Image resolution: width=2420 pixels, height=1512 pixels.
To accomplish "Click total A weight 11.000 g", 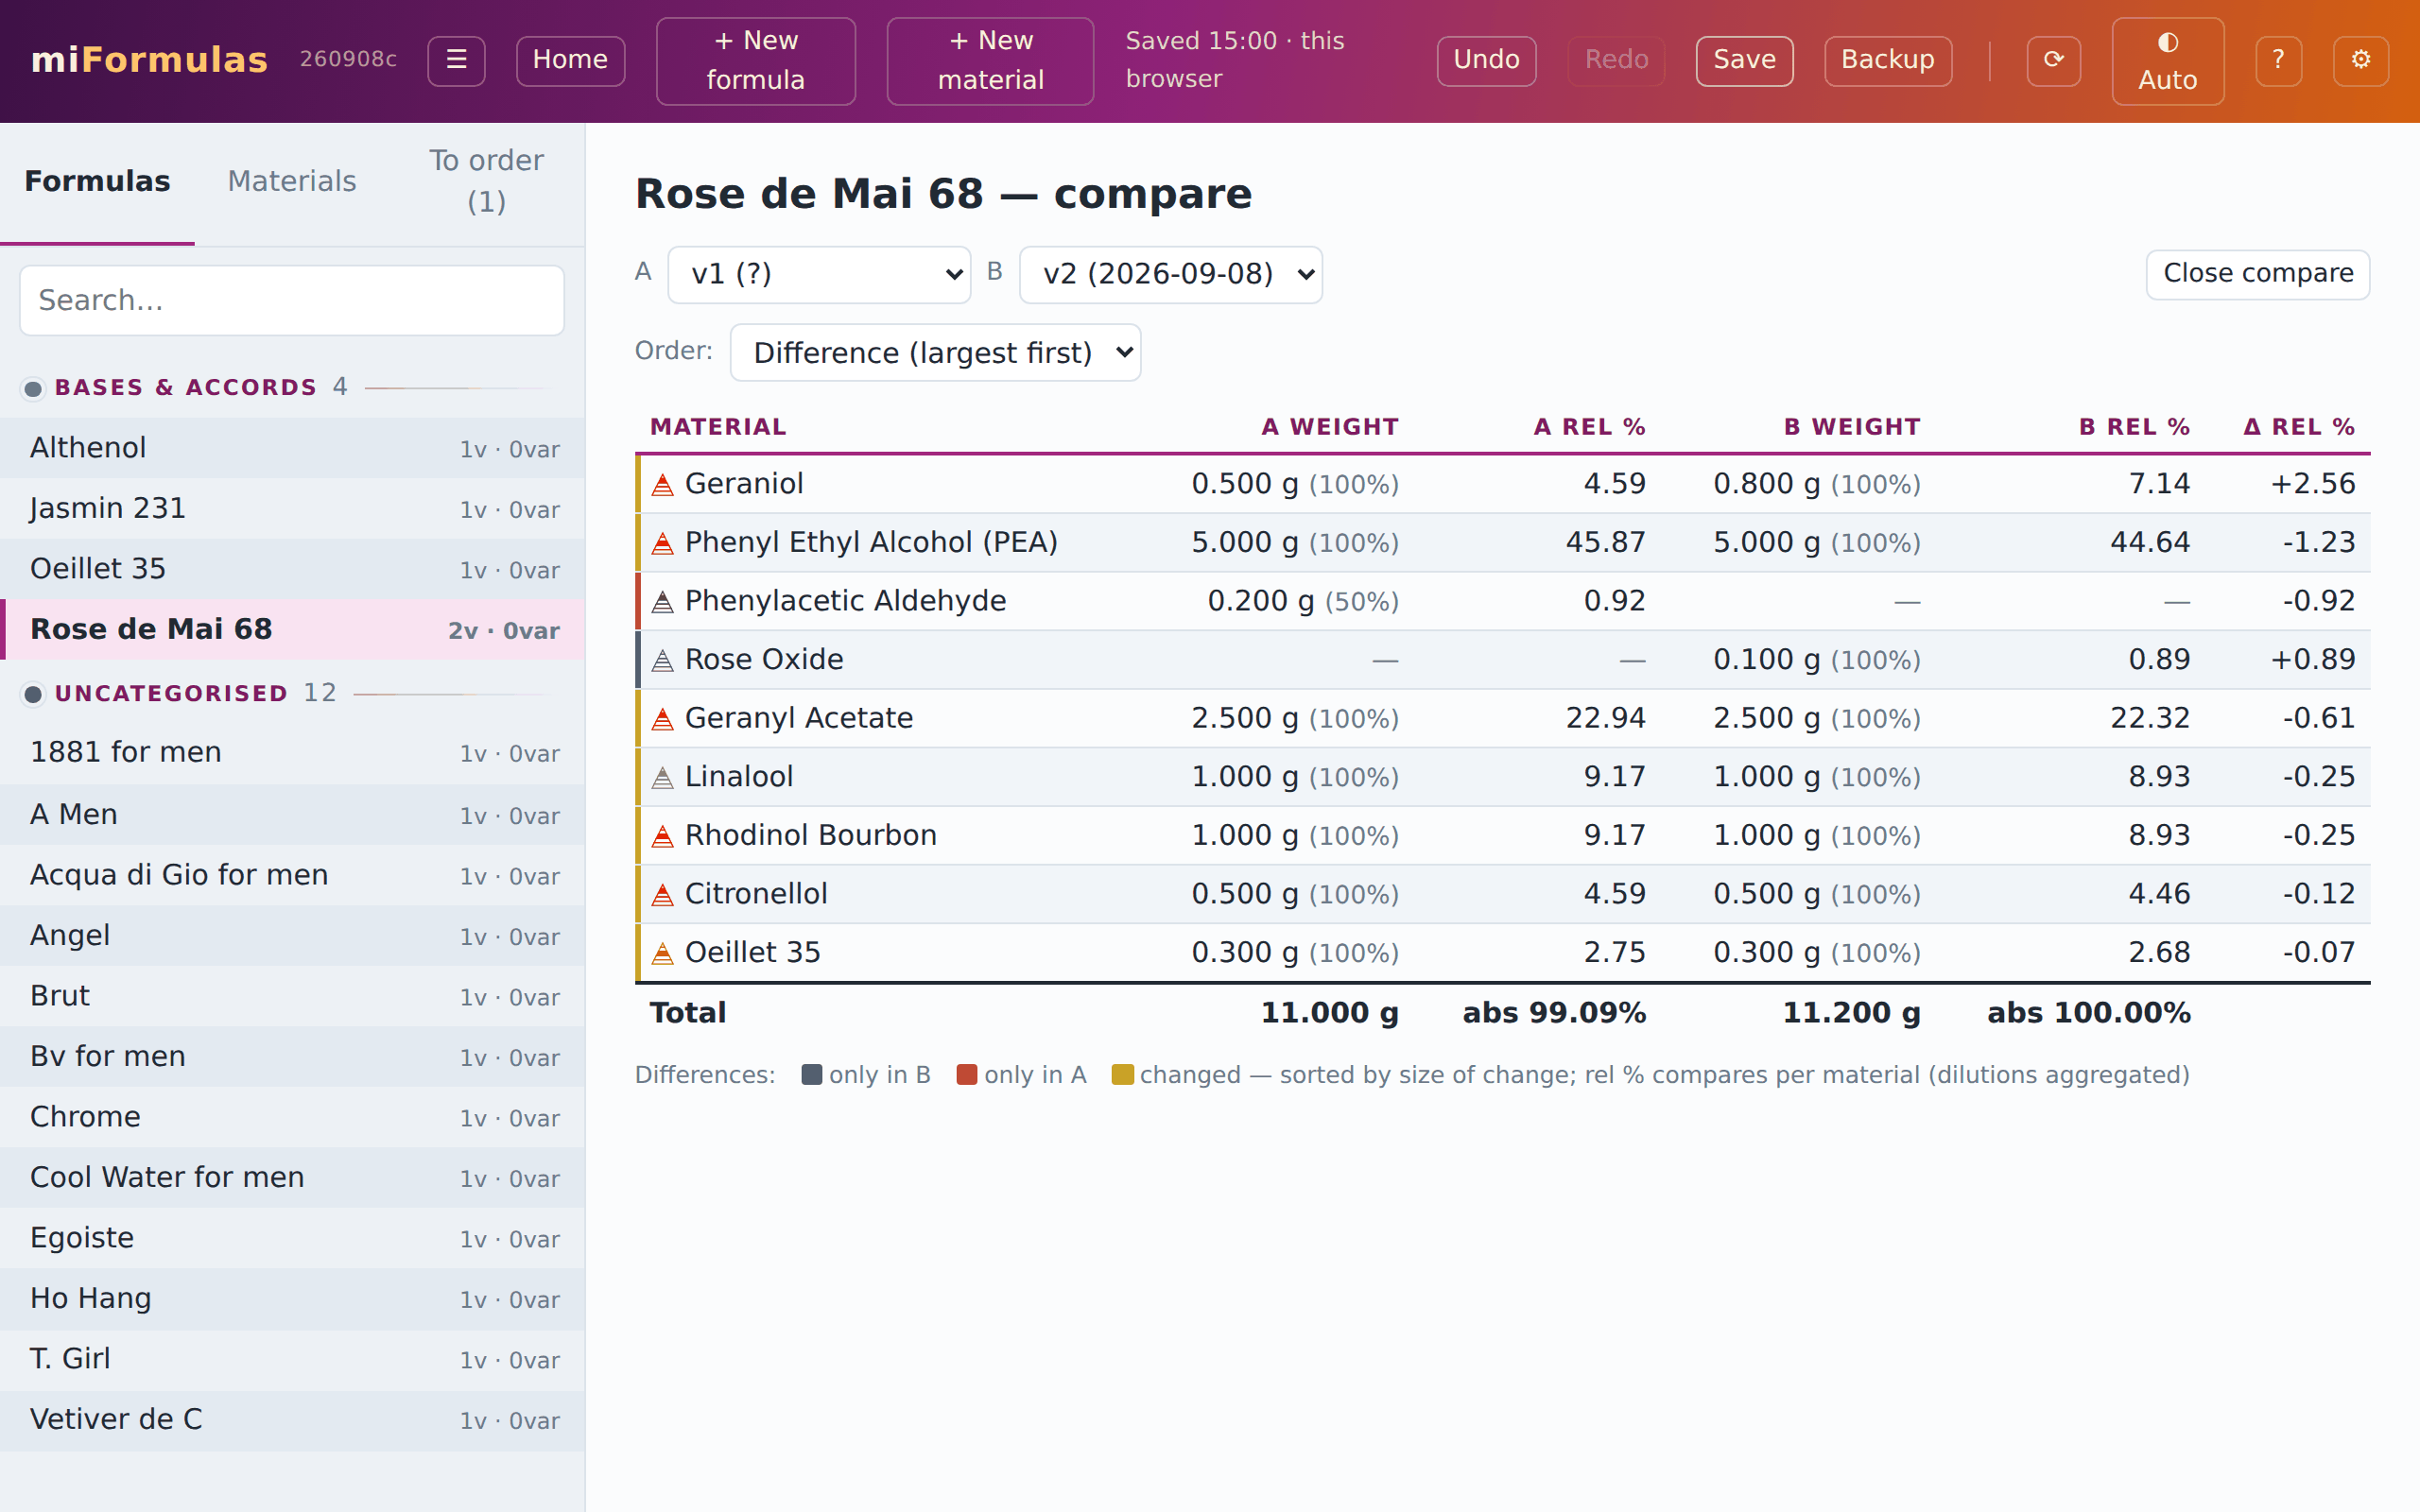I will coord(1330,1013).
